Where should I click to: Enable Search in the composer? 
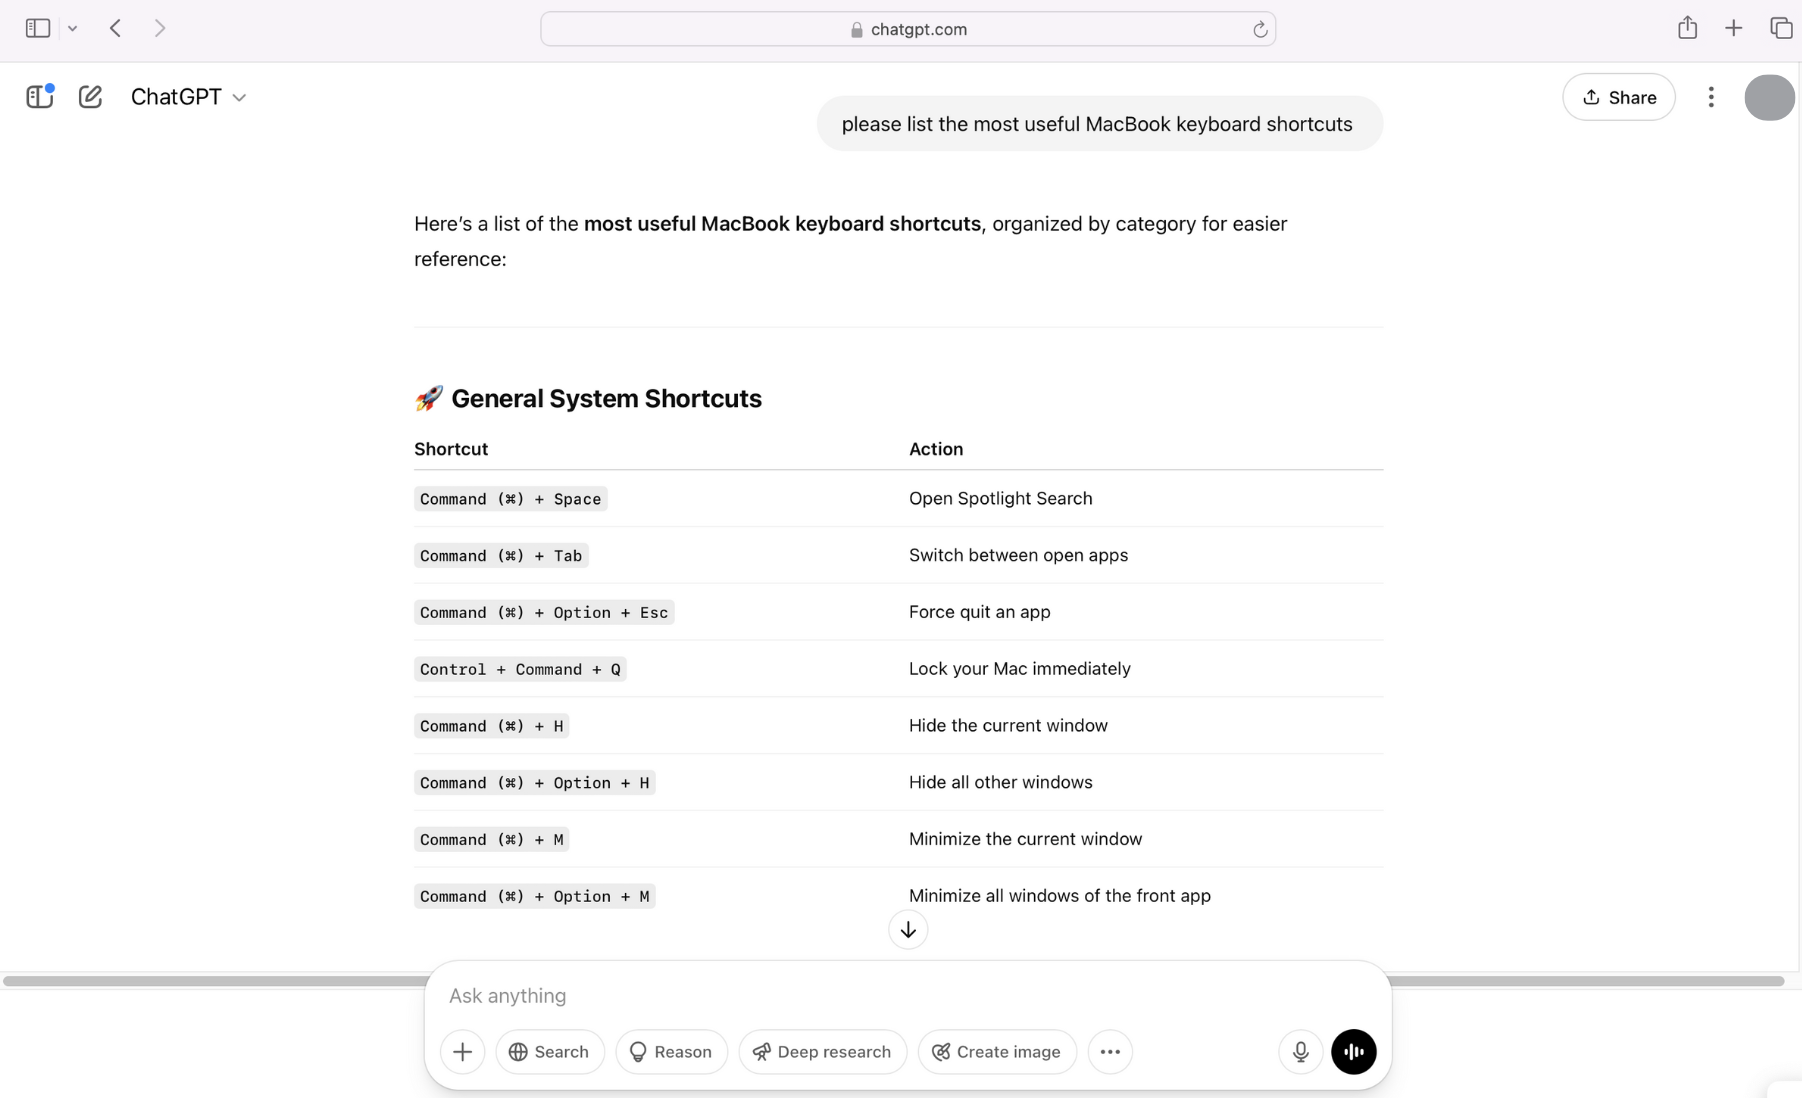549,1051
